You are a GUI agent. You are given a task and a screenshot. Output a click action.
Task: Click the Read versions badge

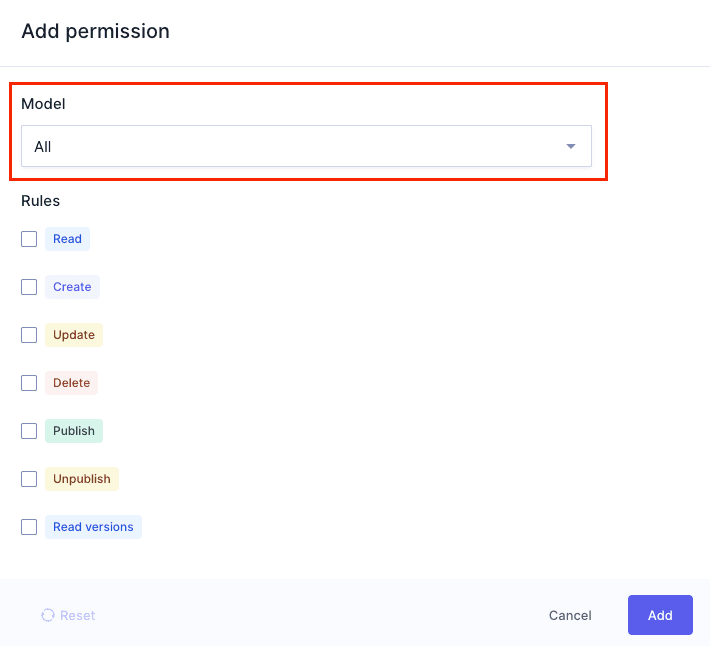coord(93,527)
